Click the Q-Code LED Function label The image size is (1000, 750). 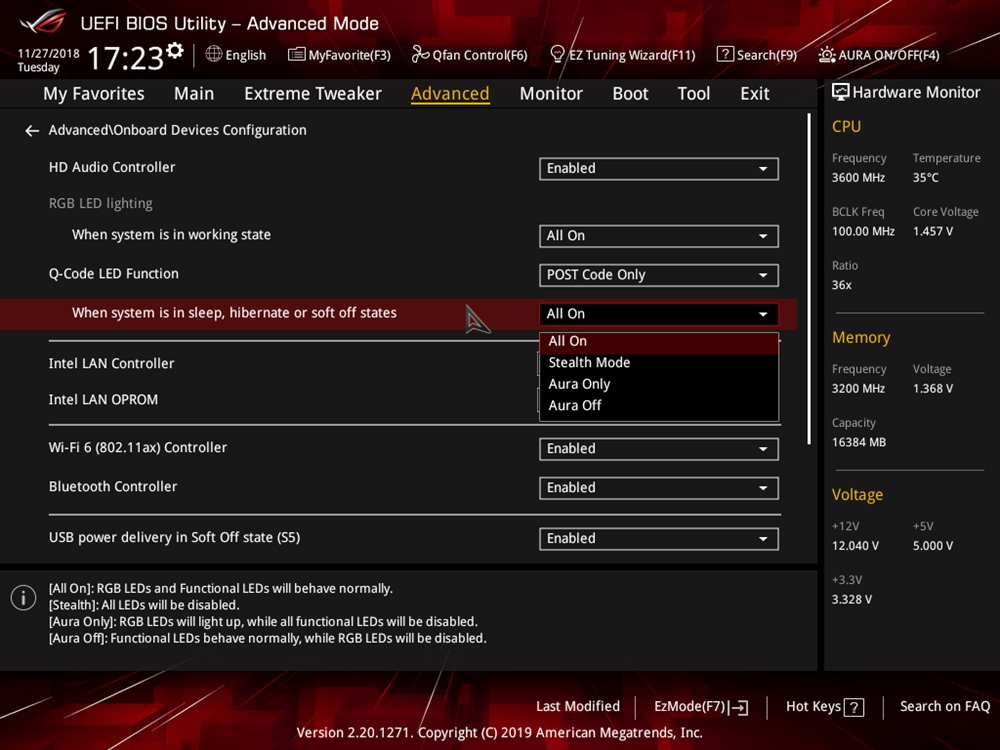click(x=114, y=274)
